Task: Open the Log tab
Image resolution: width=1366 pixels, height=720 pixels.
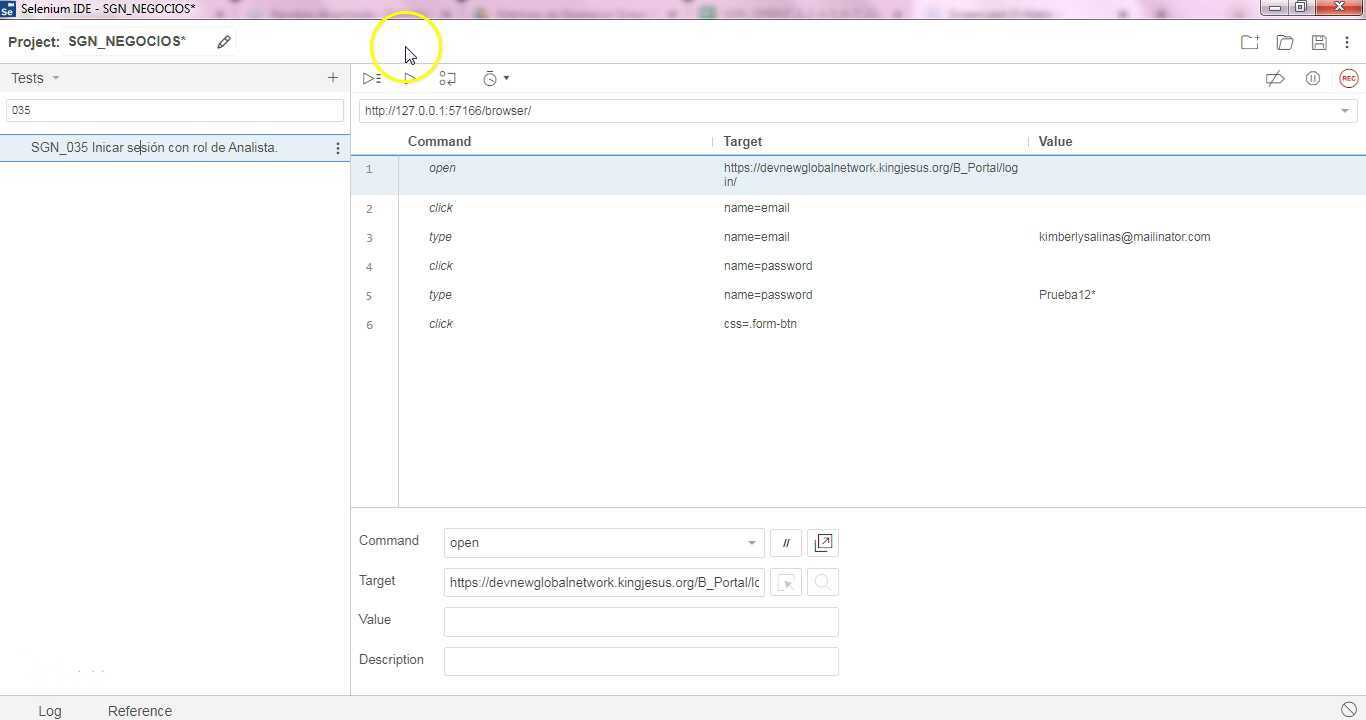Action: point(50,710)
